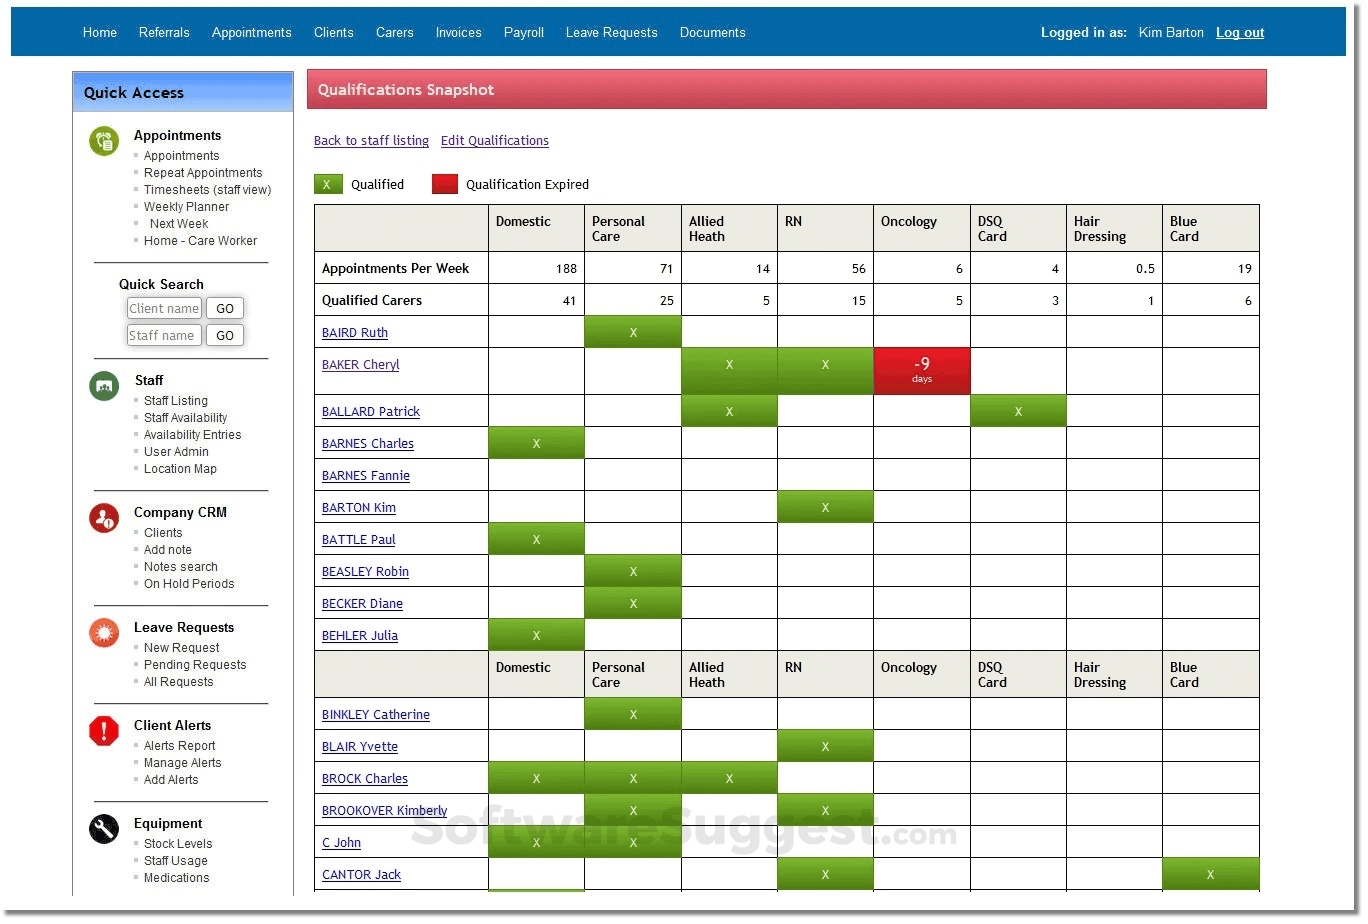This screenshot has height=924, width=1368.
Task: Click the Log out link
Action: (x=1239, y=32)
